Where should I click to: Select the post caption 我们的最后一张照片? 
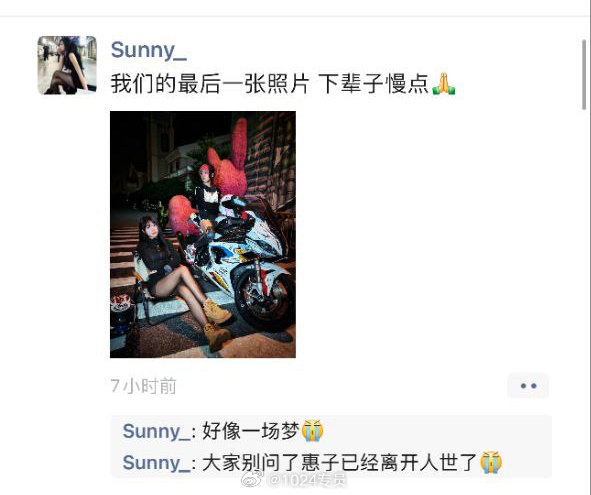click(x=210, y=83)
